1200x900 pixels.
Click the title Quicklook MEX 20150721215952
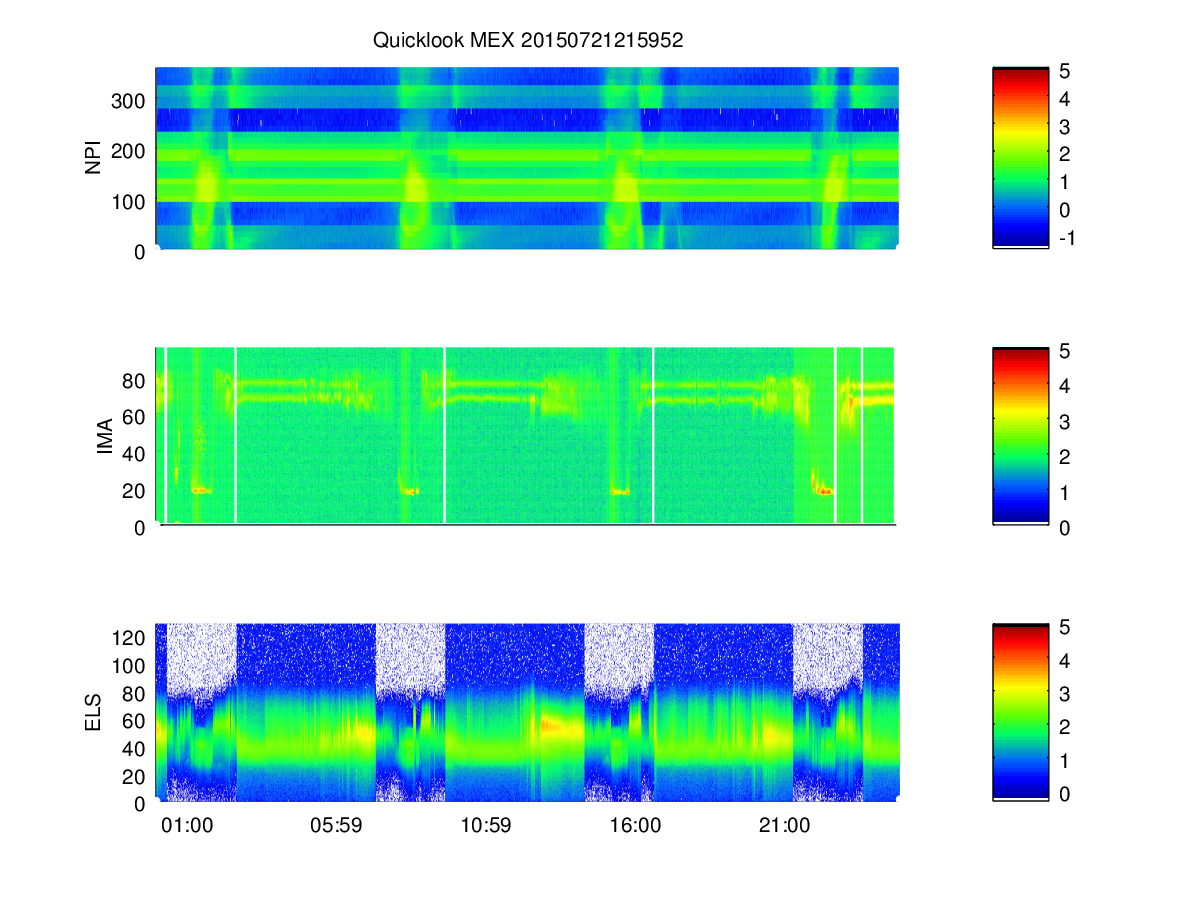pos(527,41)
